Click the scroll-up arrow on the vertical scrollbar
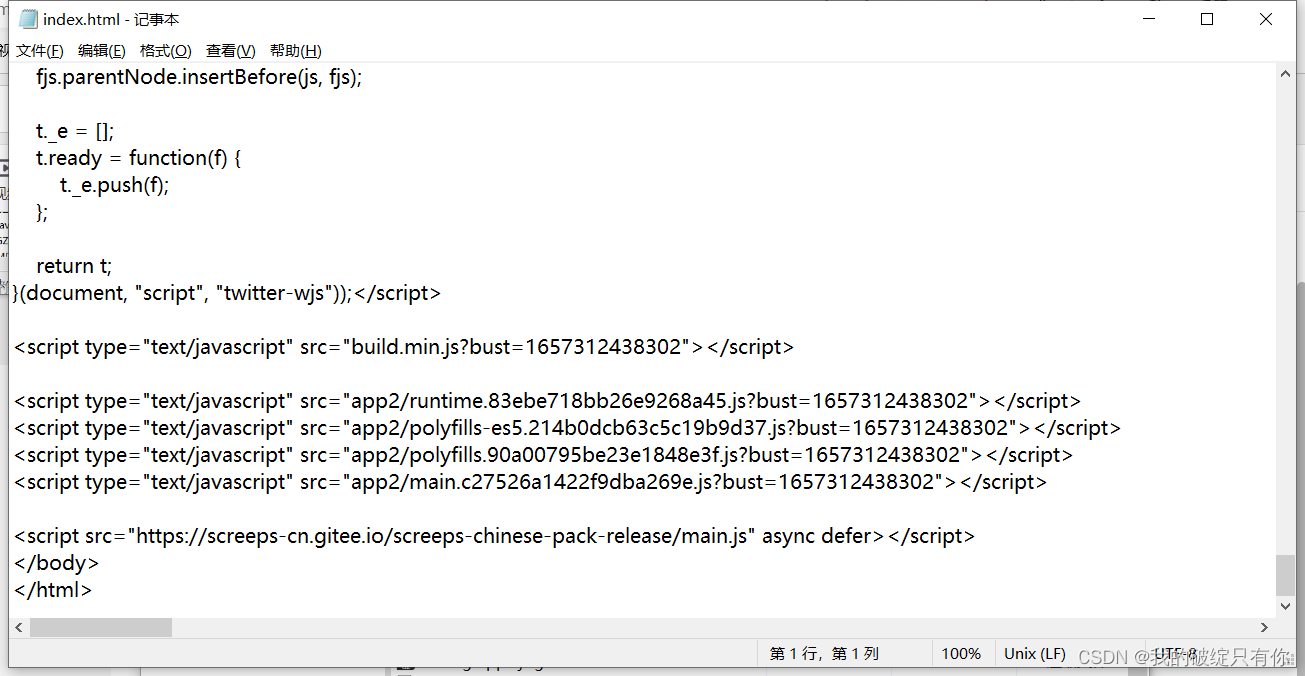This screenshot has height=676, width=1305. coord(1286,72)
